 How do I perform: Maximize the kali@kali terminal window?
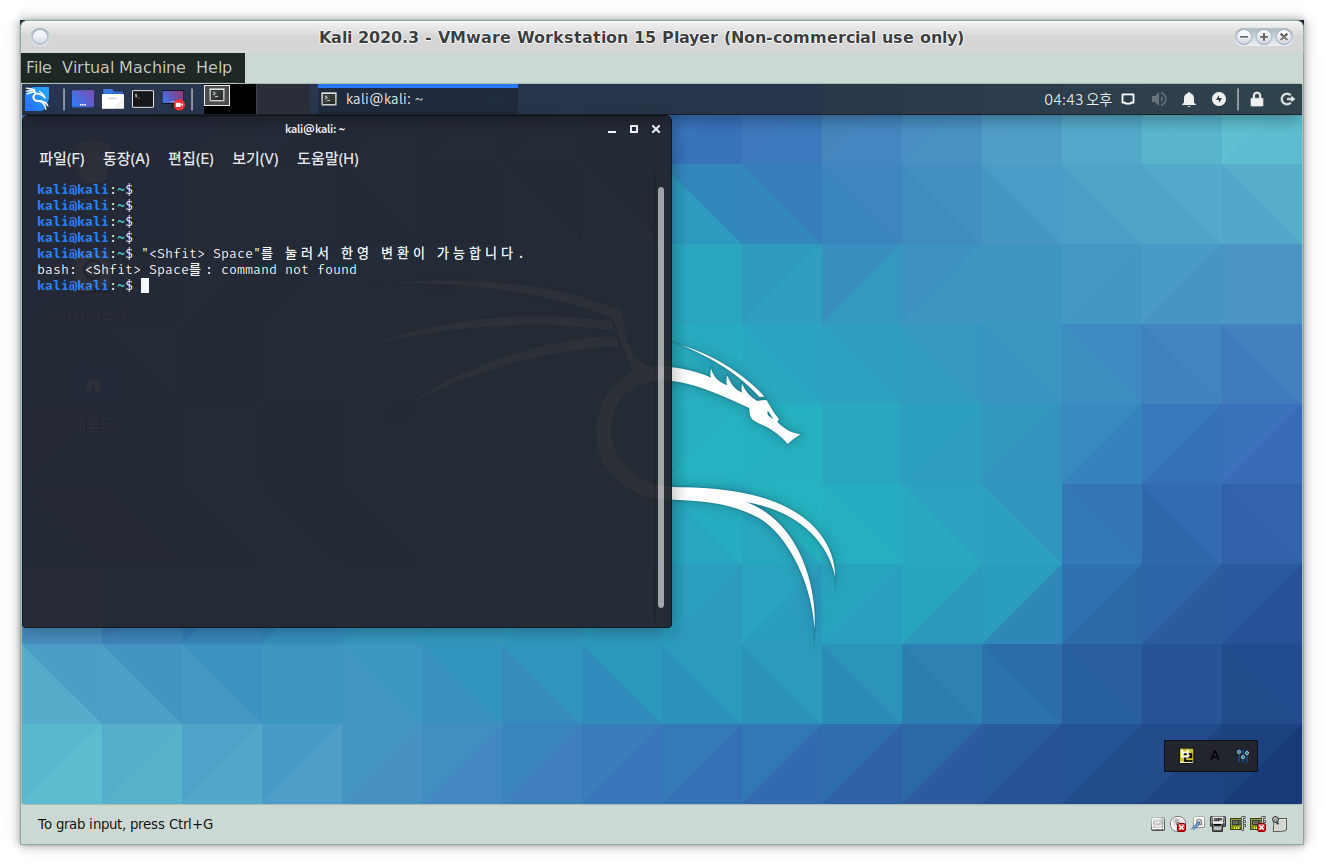coord(634,129)
